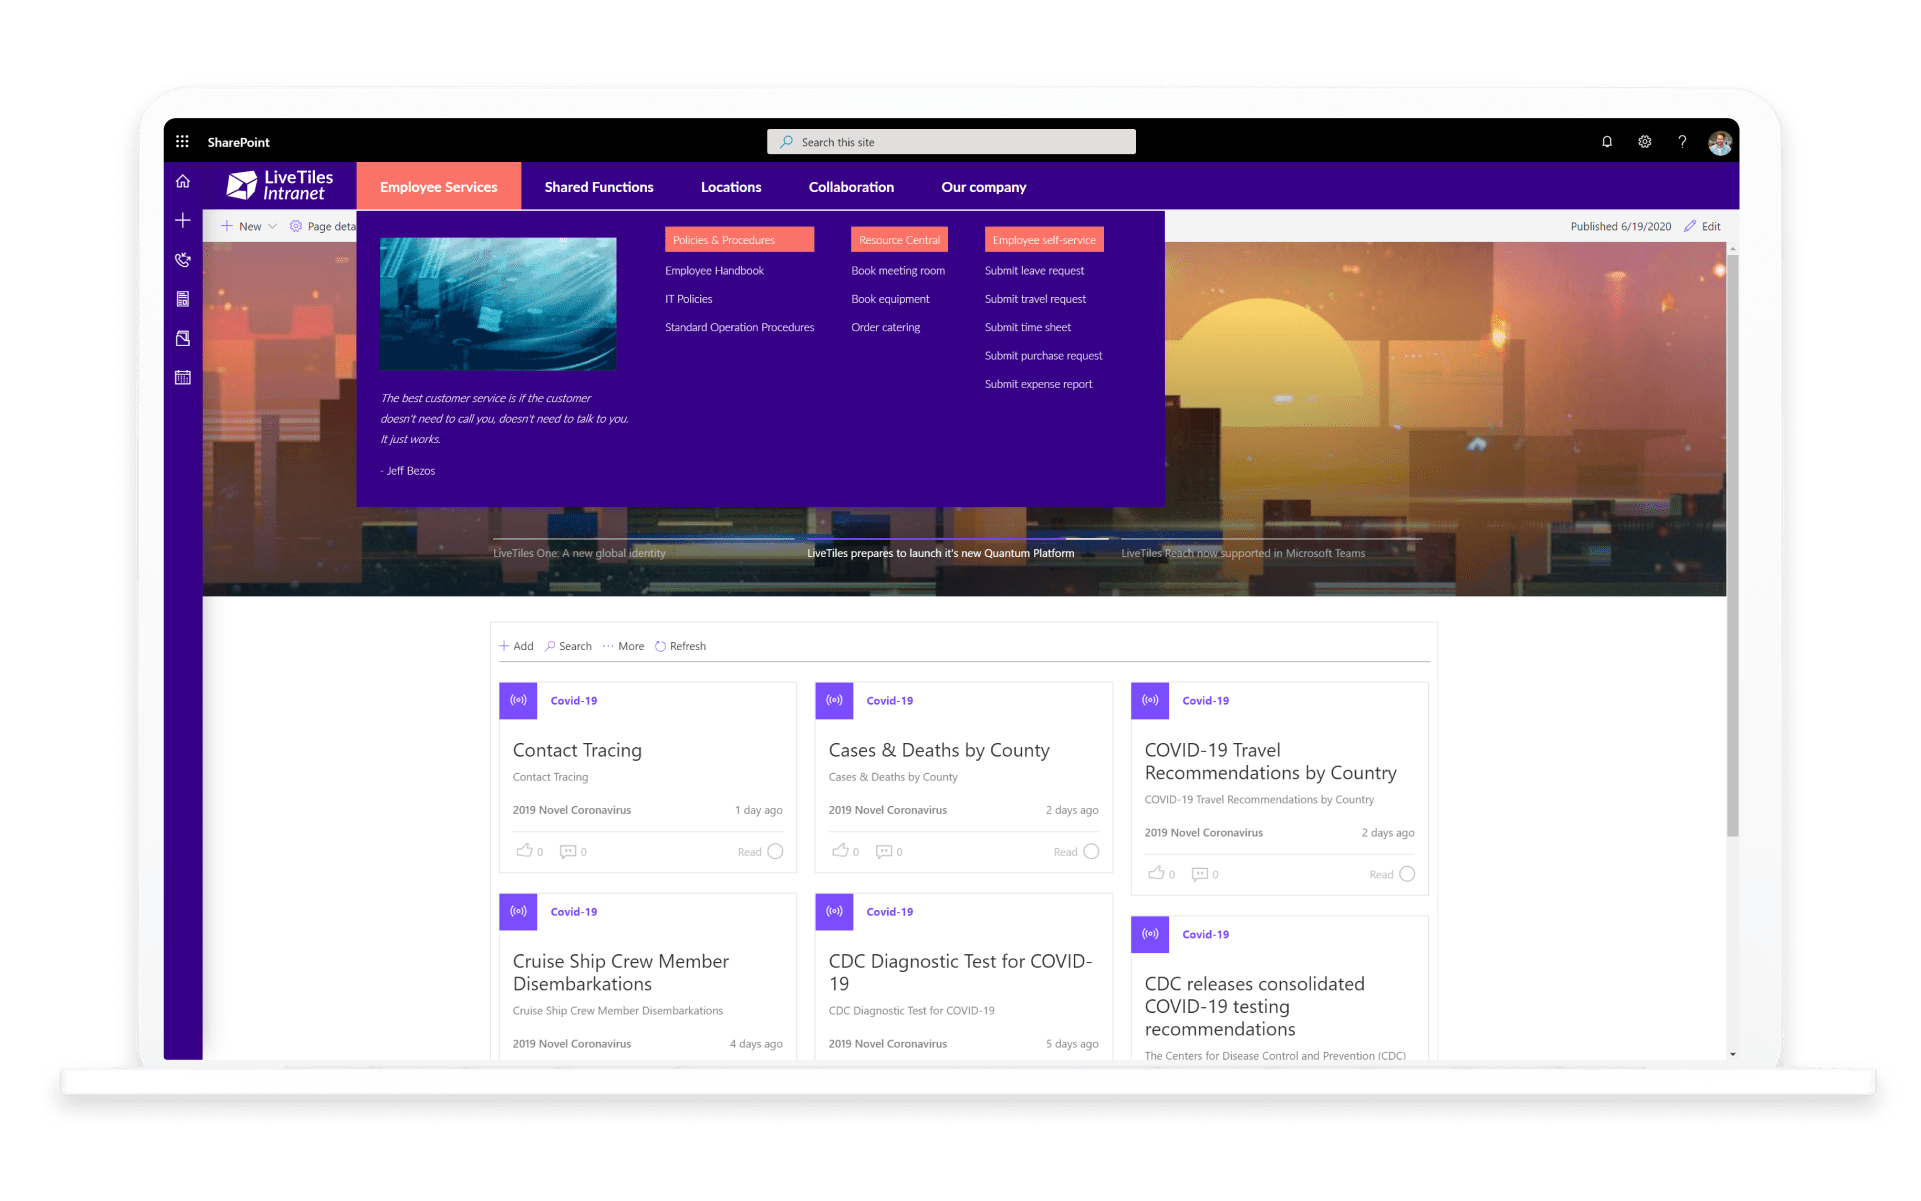1921x1201 pixels.
Task: Open the settings gear in header
Action: click(1644, 142)
